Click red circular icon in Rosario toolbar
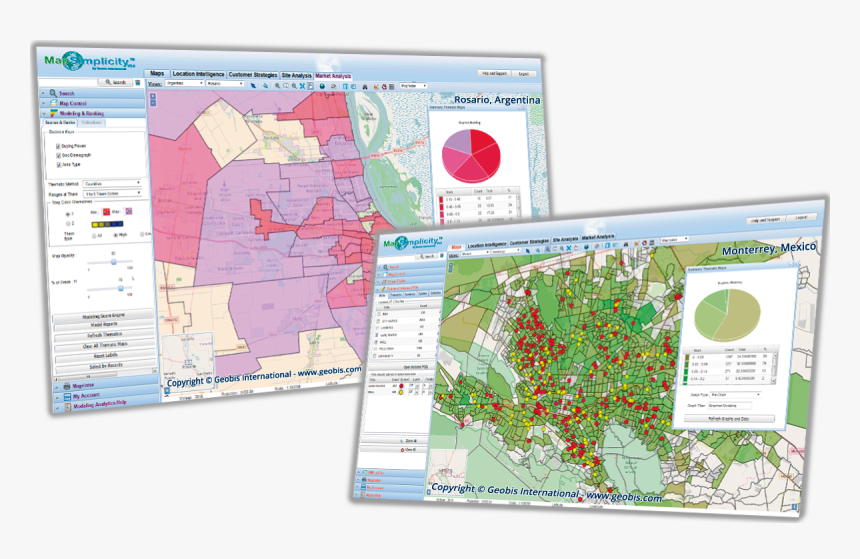 coord(384,87)
